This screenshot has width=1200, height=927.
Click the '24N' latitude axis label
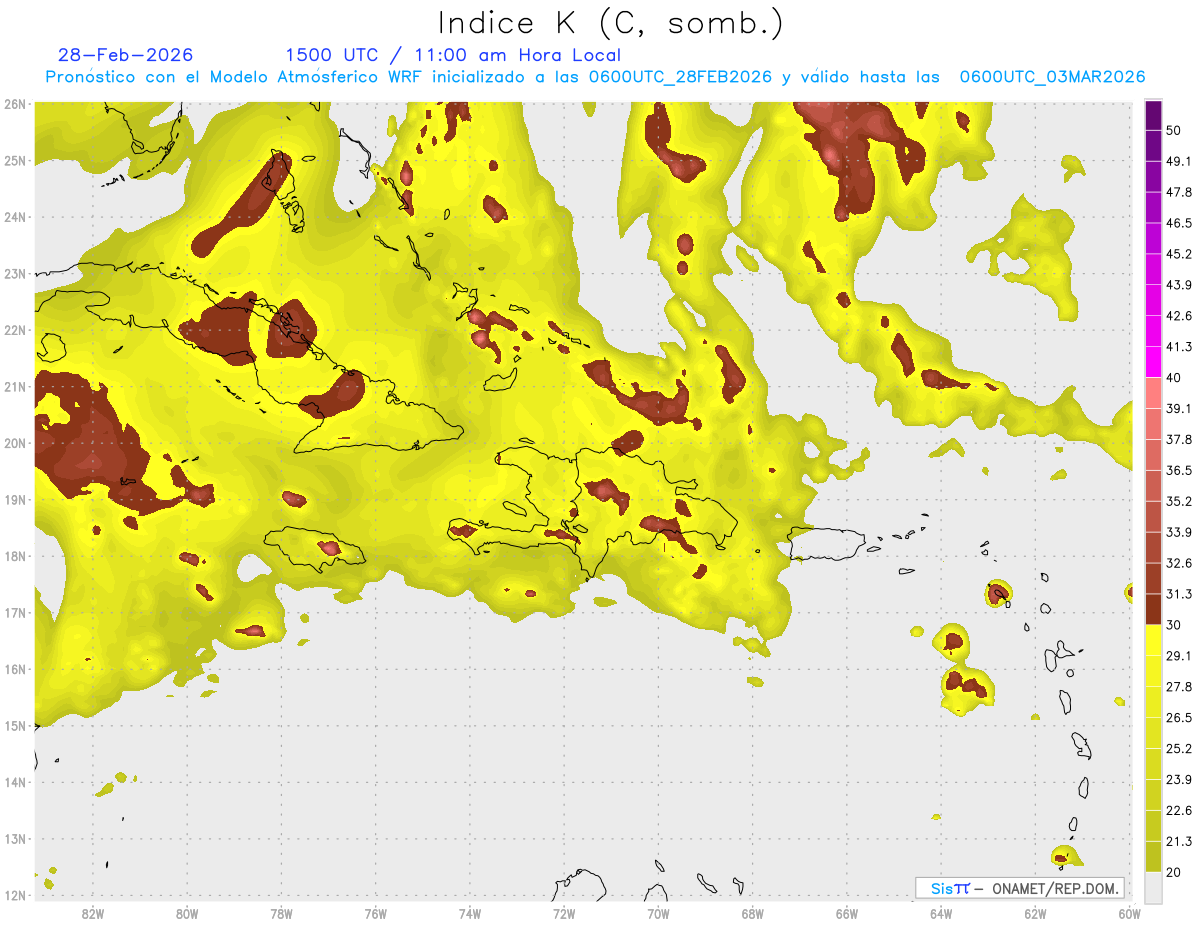point(15,217)
